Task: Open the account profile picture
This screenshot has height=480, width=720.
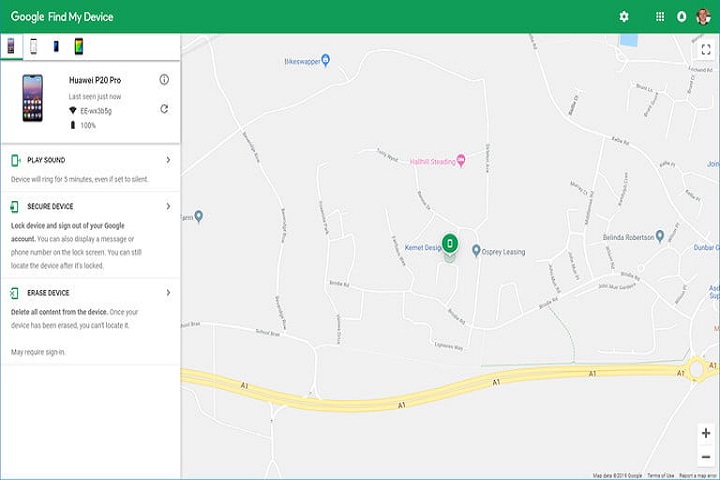Action: pyautogui.click(x=703, y=17)
